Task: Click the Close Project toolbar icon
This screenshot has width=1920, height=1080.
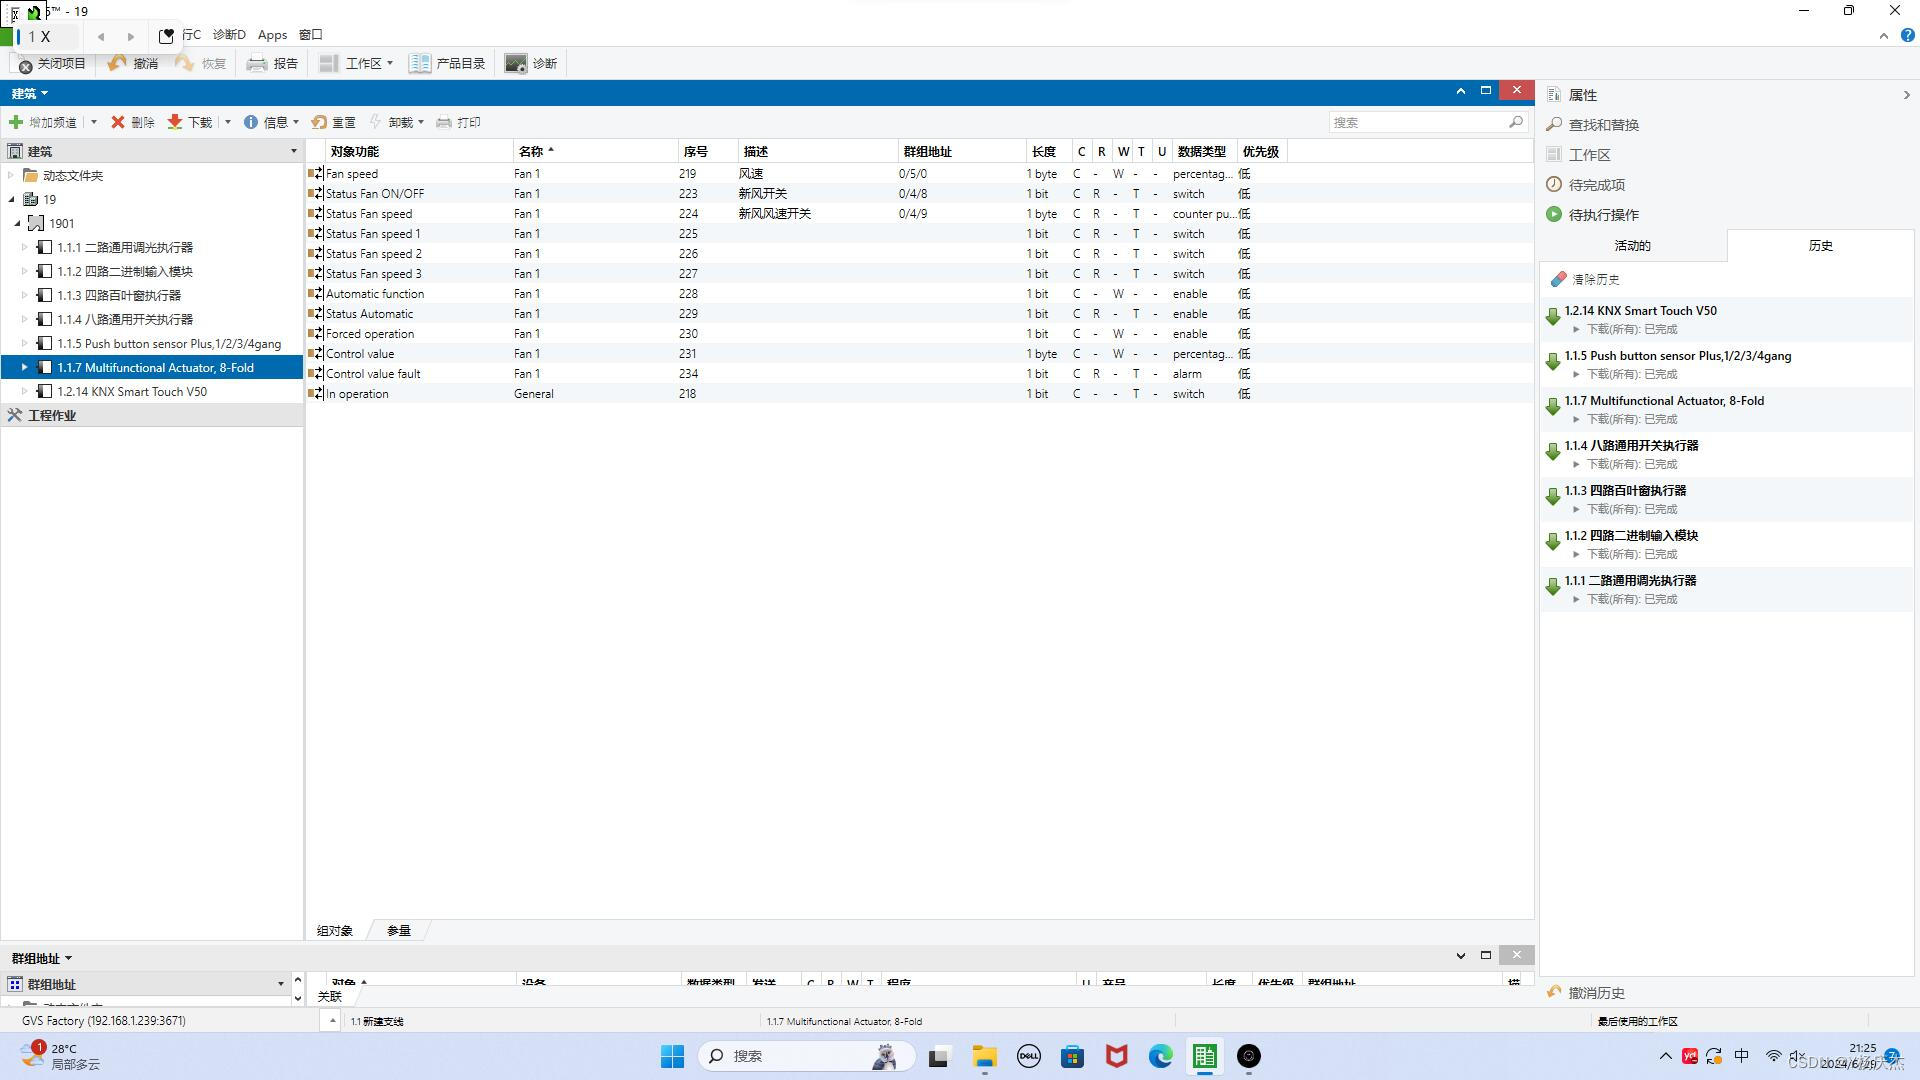Action: [x=26, y=65]
